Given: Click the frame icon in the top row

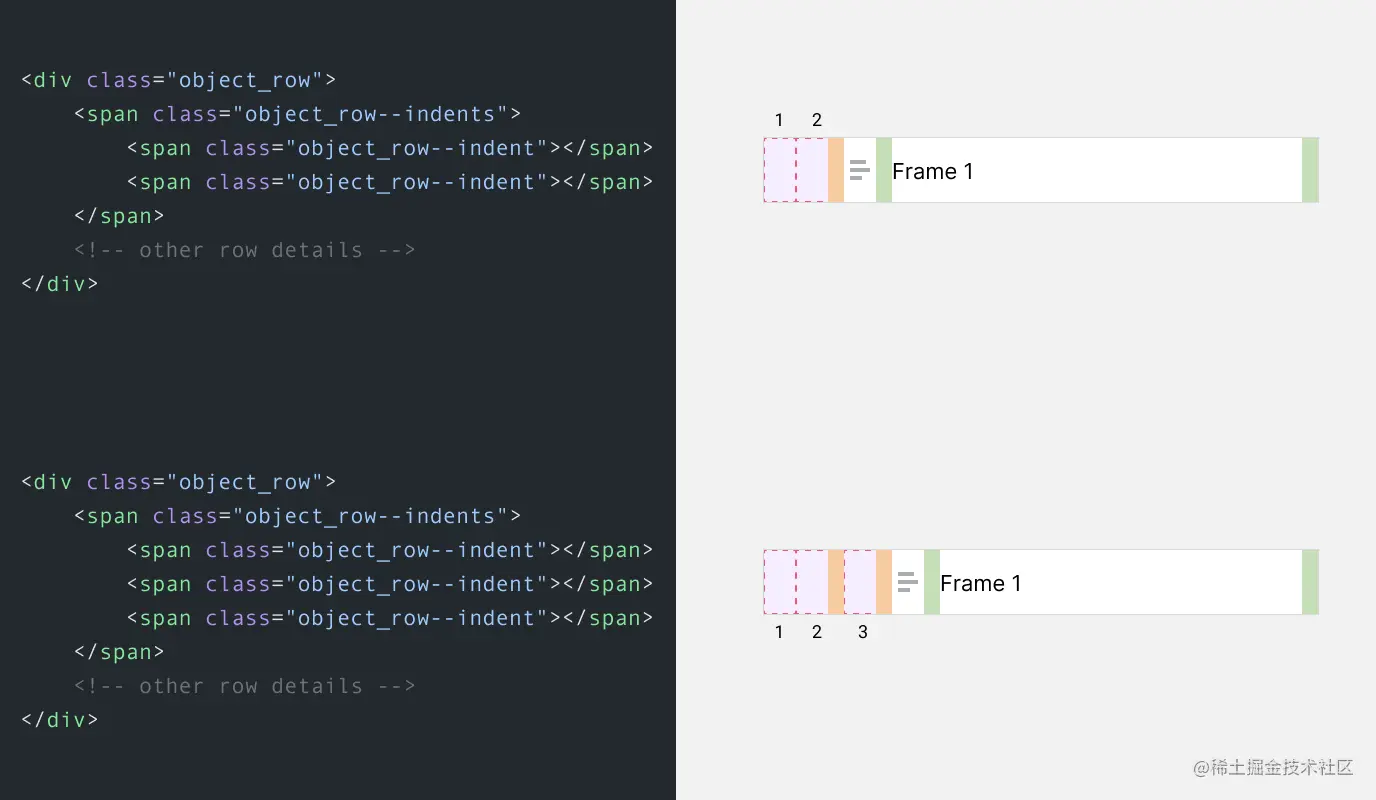Looking at the screenshot, I should pos(859,170).
